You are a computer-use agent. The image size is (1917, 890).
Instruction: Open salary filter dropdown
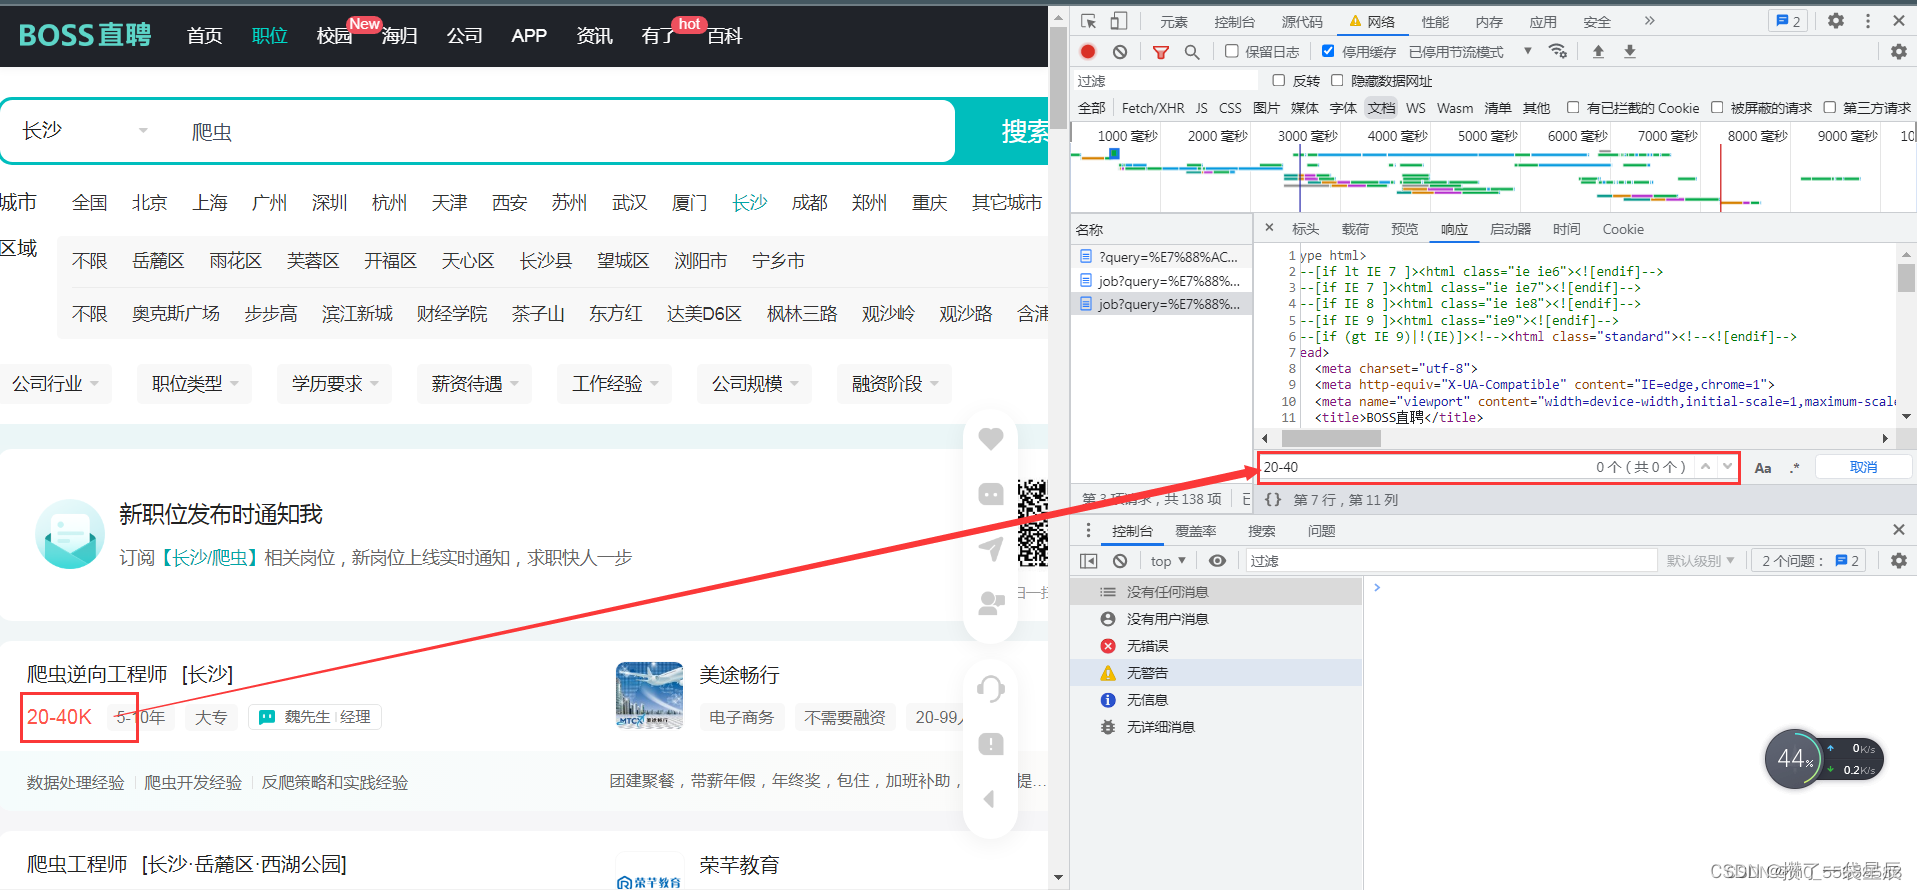pos(475,384)
